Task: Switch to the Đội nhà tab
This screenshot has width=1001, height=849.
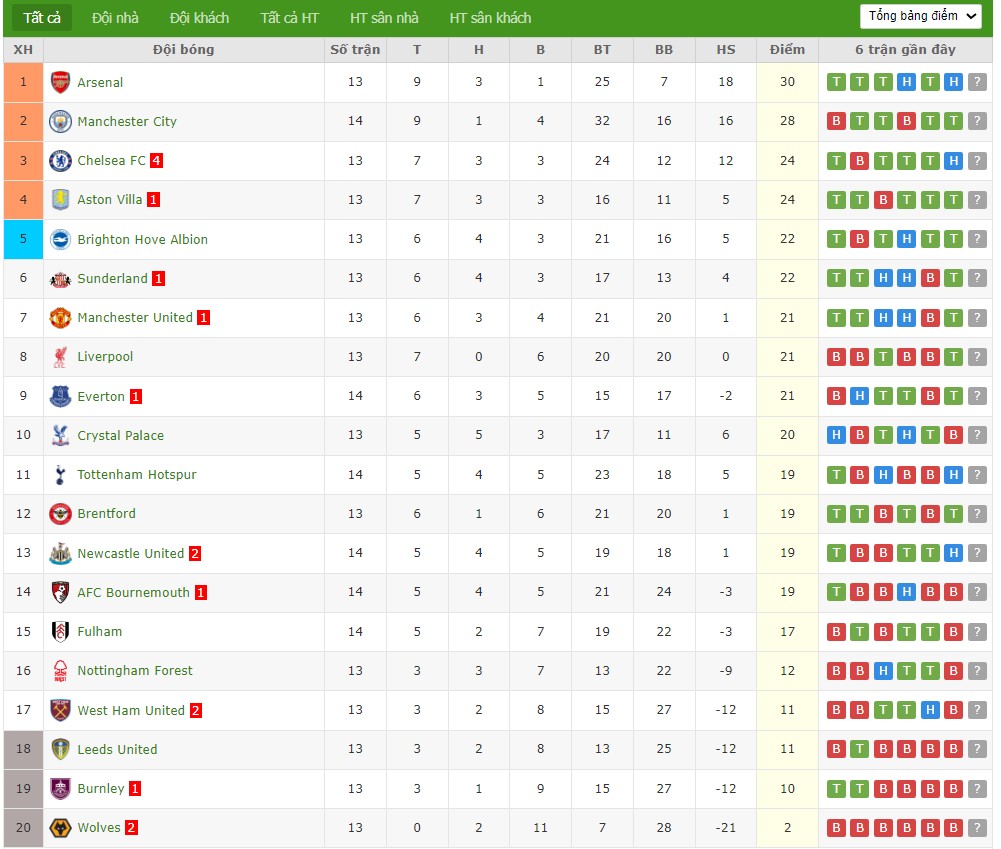Action: tap(115, 18)
